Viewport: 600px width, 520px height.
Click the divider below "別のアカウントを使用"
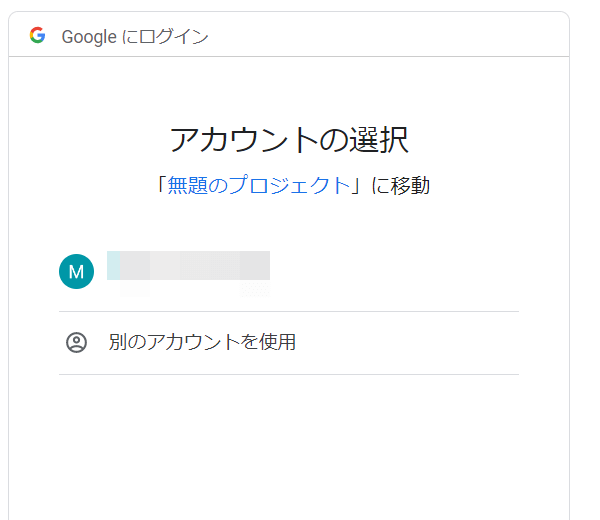[x=289, y=374]
